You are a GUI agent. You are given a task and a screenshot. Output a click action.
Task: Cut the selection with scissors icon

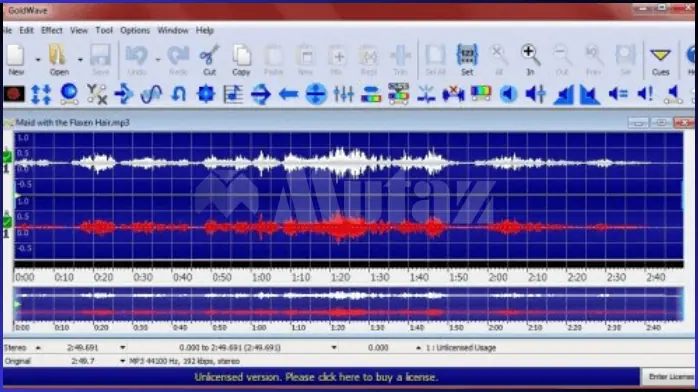tap(209, 60)
